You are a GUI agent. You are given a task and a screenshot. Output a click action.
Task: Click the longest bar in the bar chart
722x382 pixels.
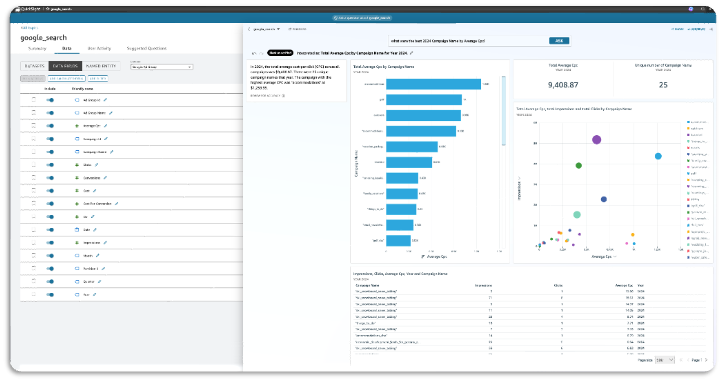[433, 84]
